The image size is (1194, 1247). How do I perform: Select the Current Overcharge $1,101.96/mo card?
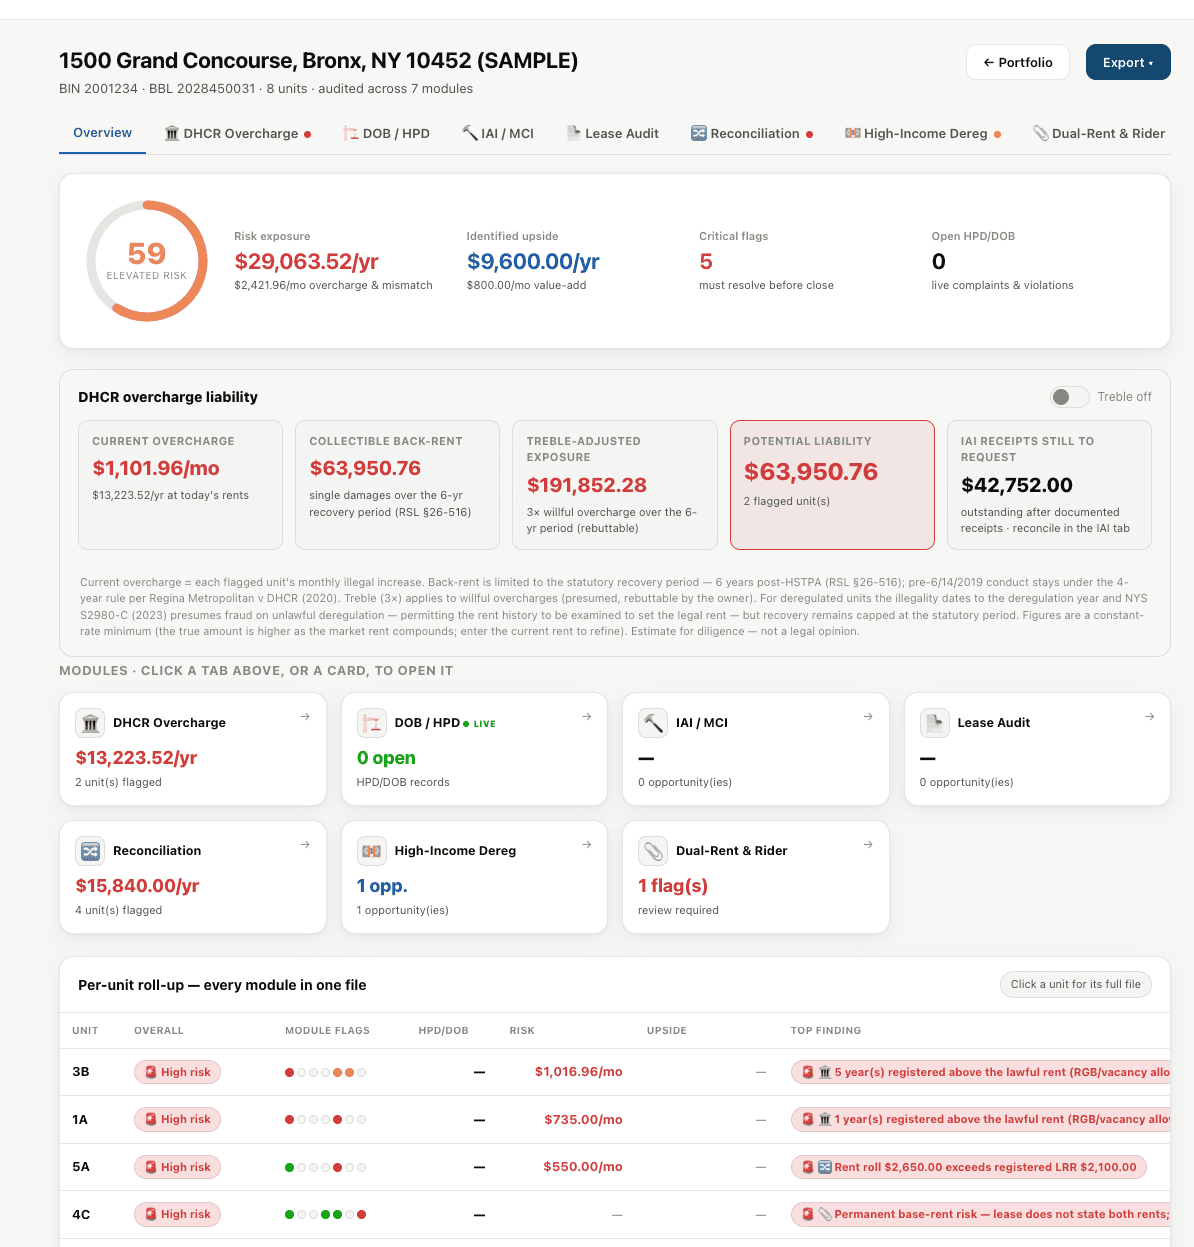point(180,485)
